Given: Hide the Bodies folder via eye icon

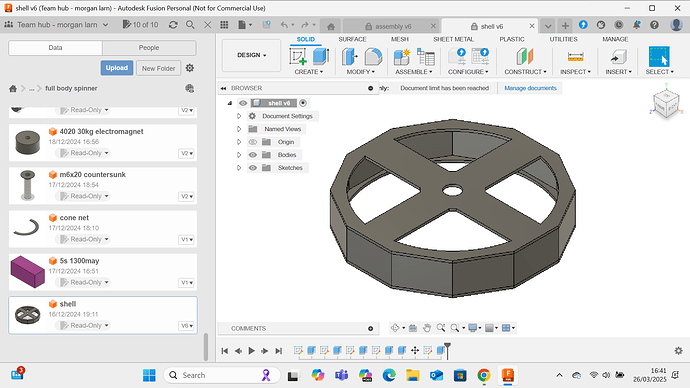Looking at the screenshot, I should coord(253,155).
